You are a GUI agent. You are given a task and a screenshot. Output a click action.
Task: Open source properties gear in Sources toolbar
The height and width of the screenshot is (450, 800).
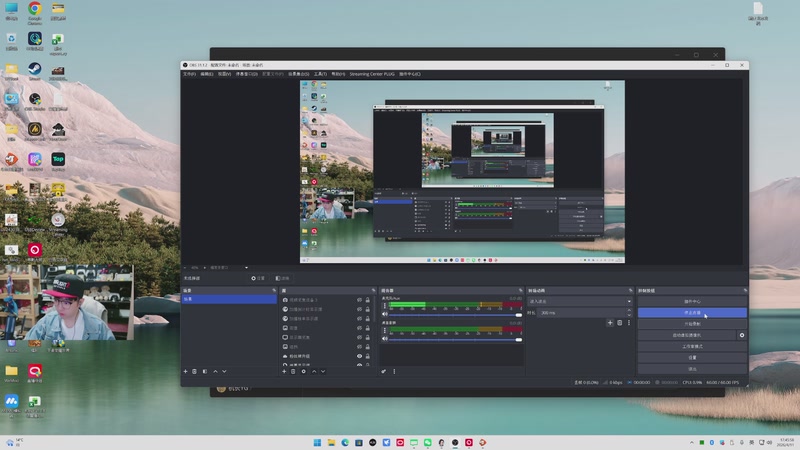[304, 371]
